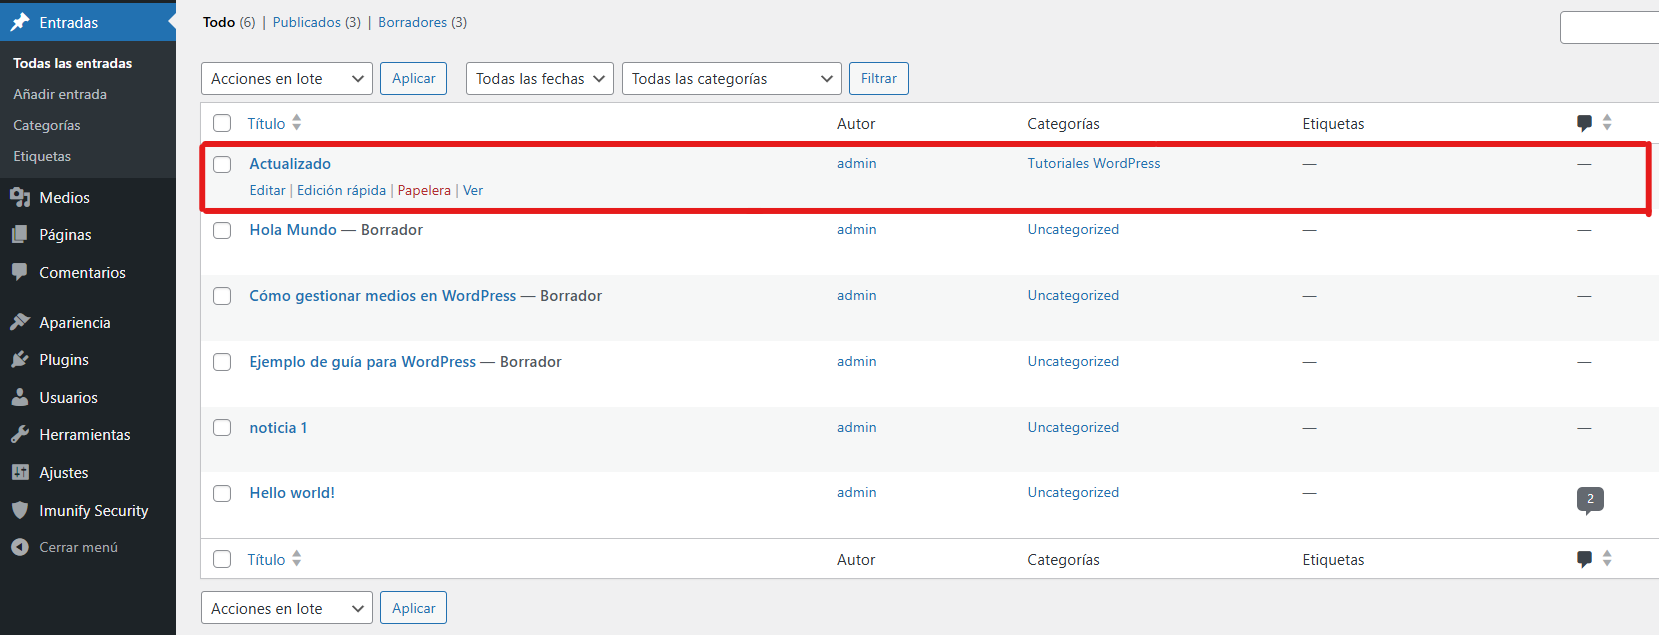
Task: Click the Plugins plug icon
Action: (x=20, y=360)
